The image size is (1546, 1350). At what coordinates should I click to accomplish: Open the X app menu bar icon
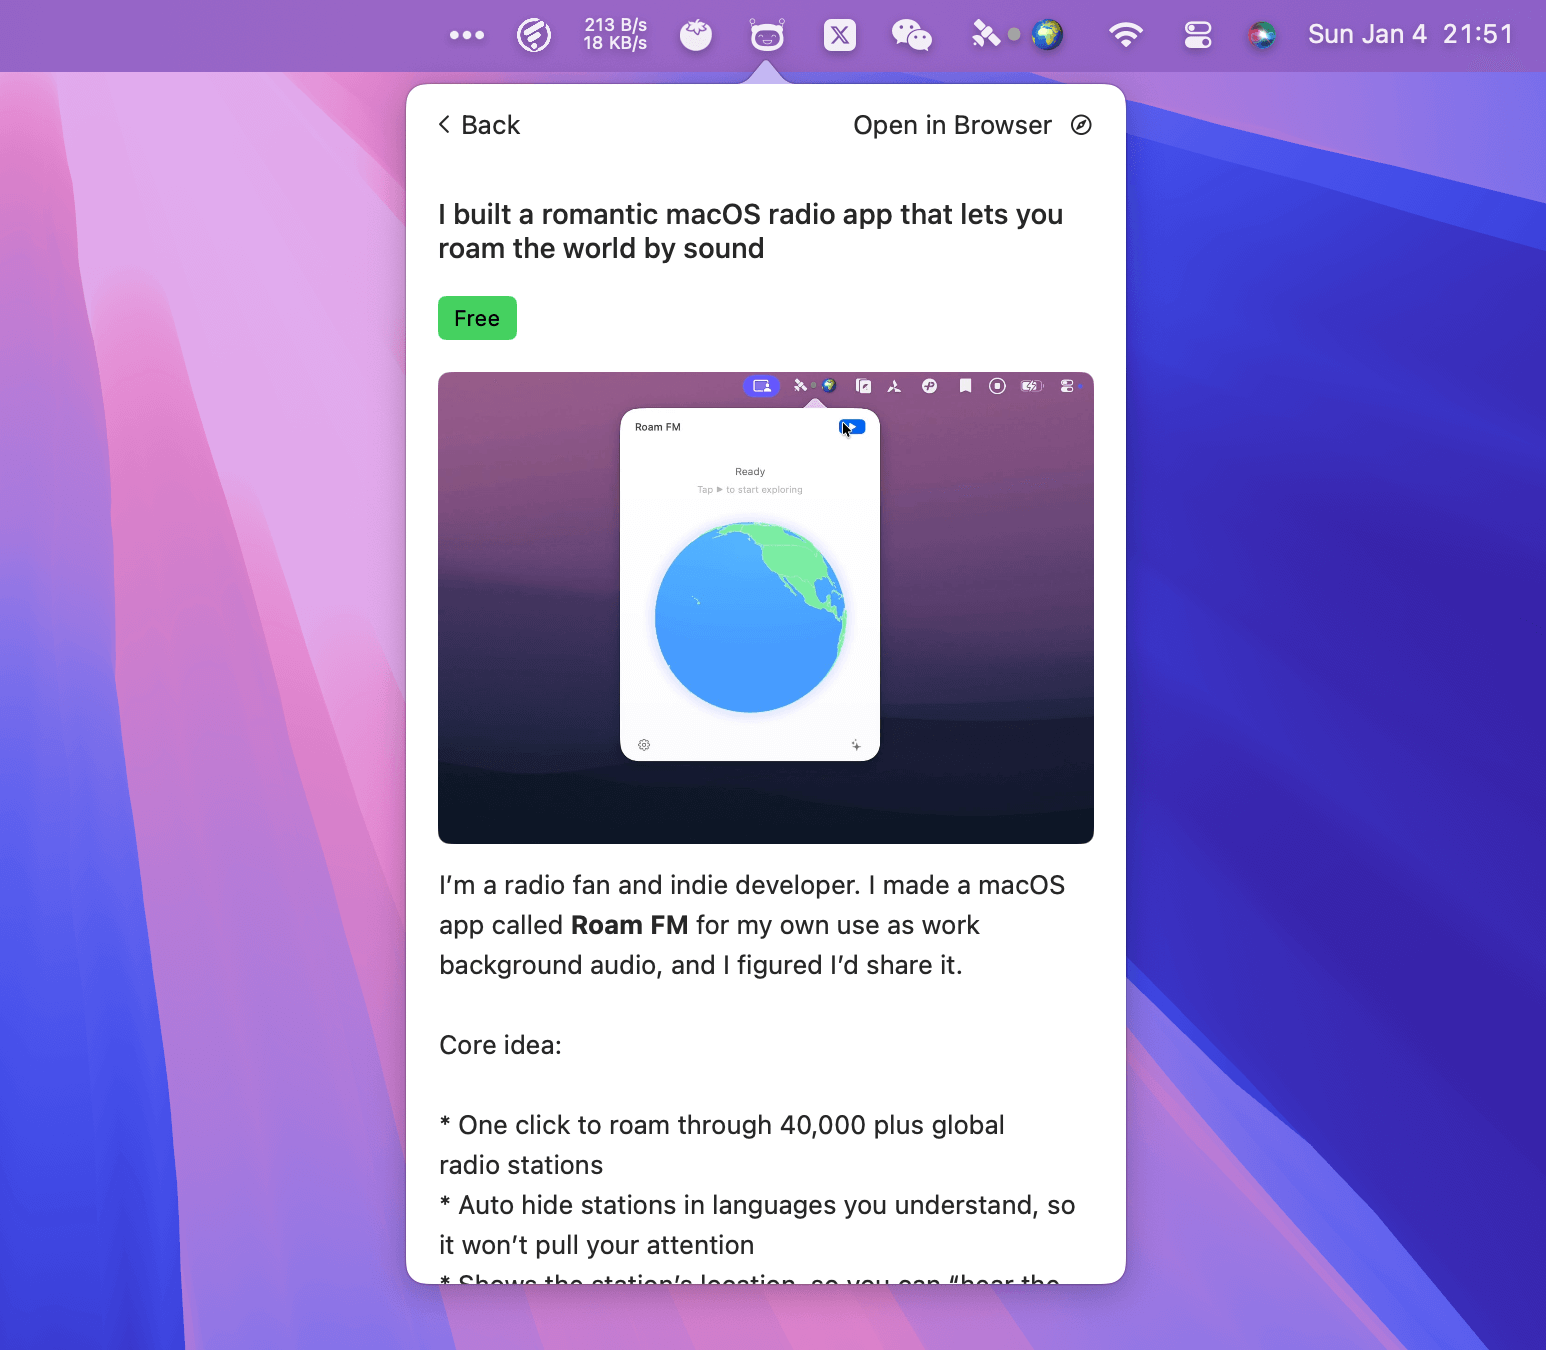coord(839,36)
